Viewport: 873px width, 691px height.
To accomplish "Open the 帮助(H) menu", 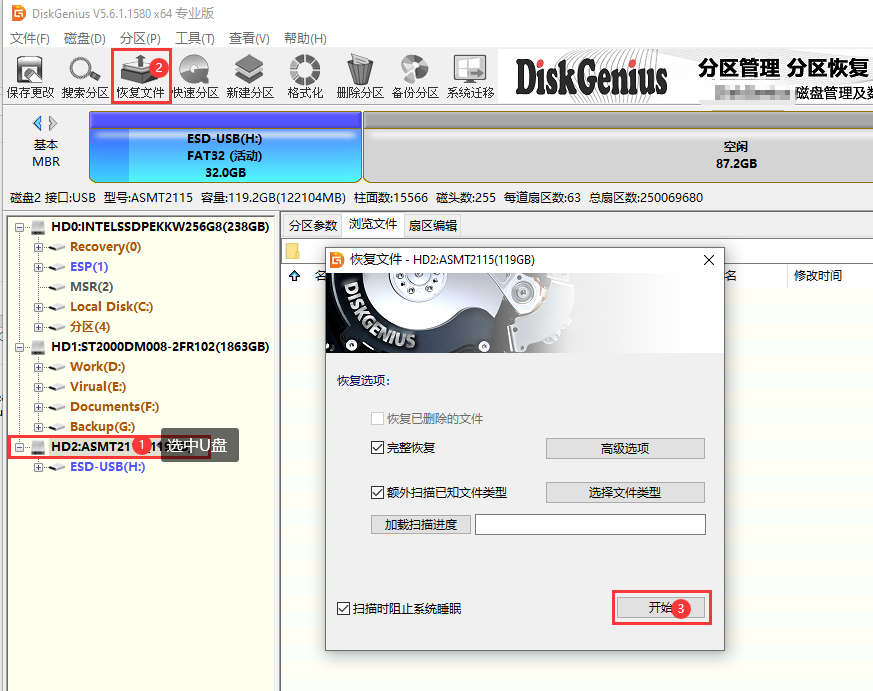I will pos(305,38).
